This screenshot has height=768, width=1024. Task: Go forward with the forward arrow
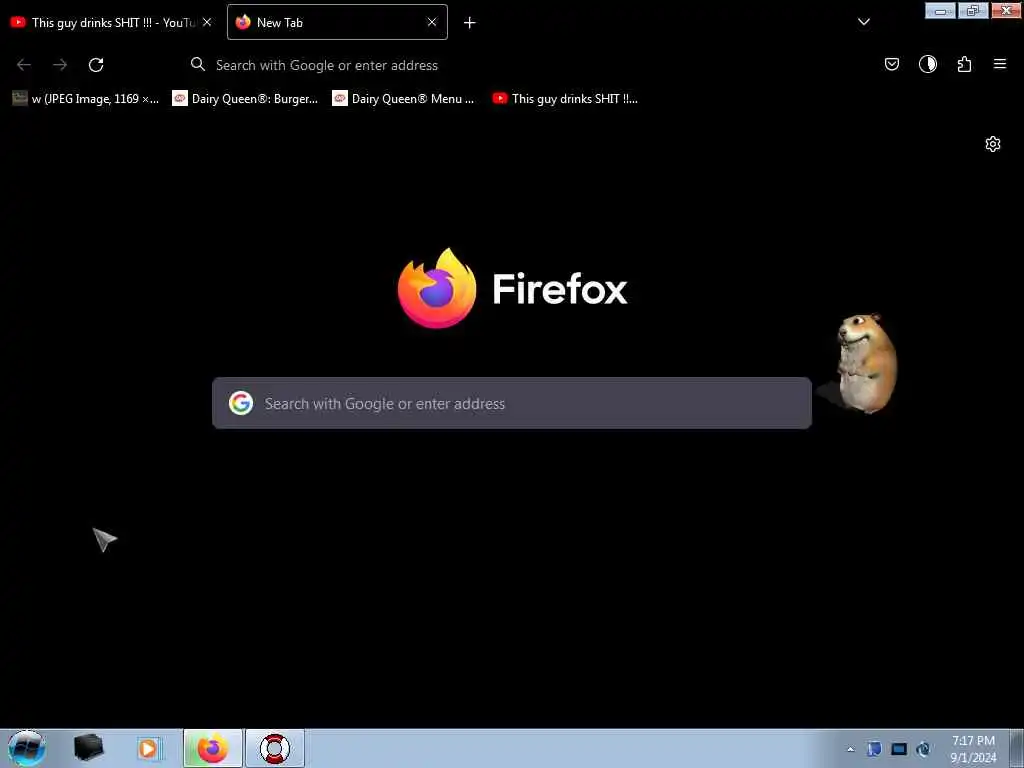pos(60,65)
